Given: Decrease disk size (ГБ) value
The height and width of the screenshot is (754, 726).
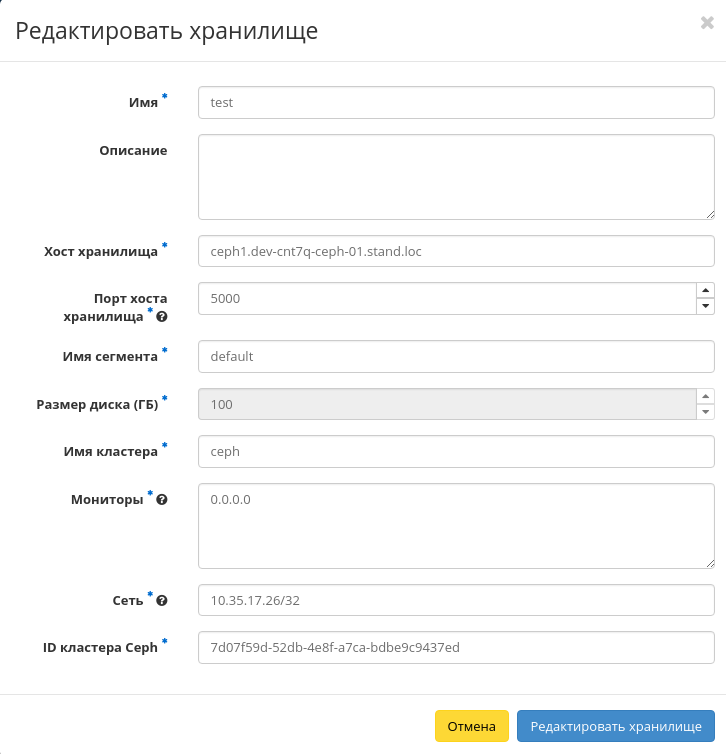Looking at the screenshot, I should (705, 412).
